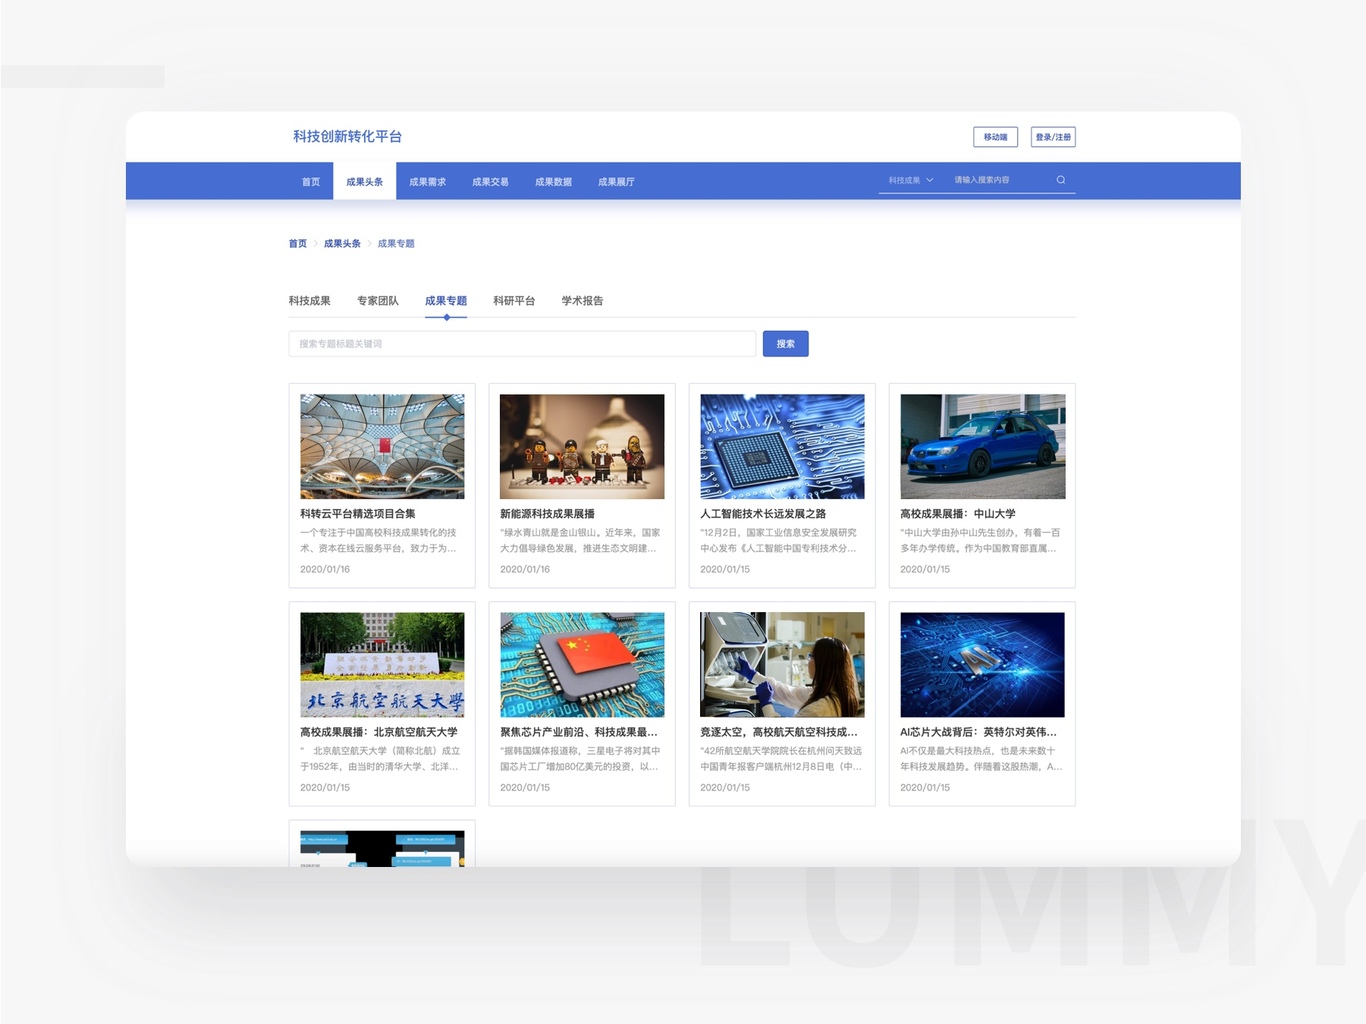1366x1024 pixels.
Task: Click the title AI芯片大战背后：英特尔对英伟…
Action: [978, 733]
